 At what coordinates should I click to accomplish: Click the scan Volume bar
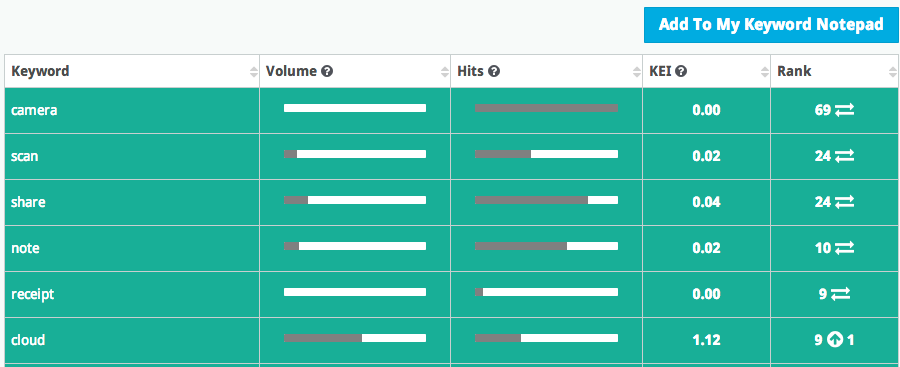click(x=355, y=154)
